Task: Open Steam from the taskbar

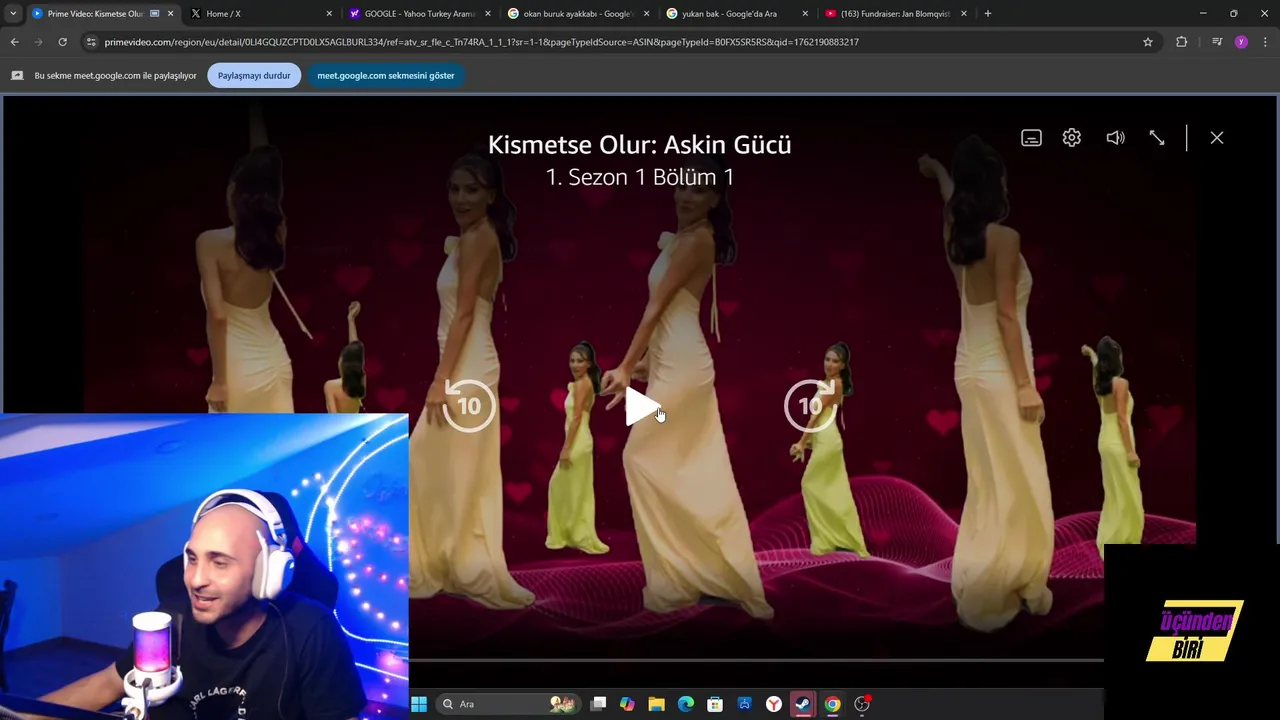Action: point(803,704)
